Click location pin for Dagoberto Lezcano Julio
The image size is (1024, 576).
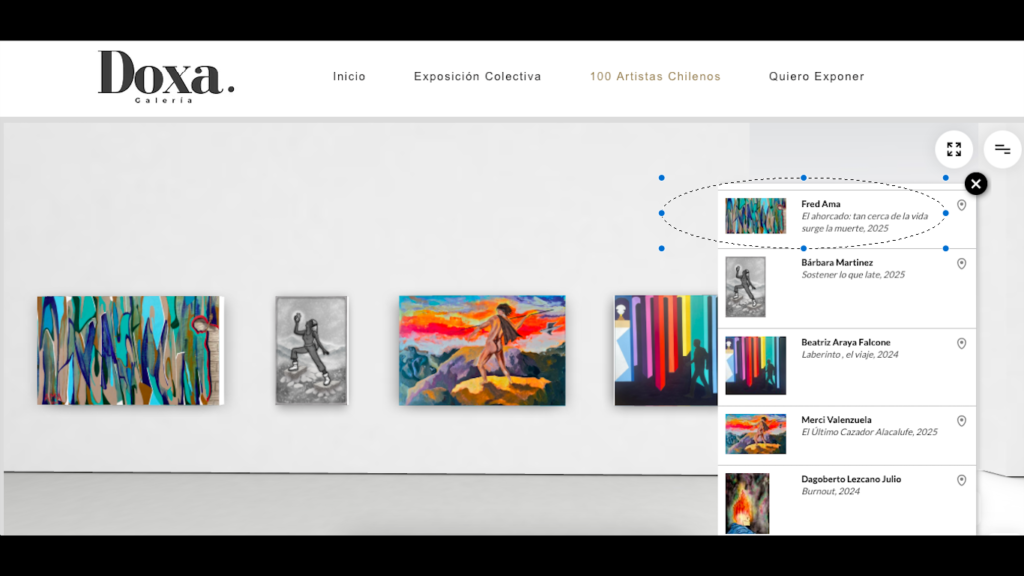click(961, 481)
